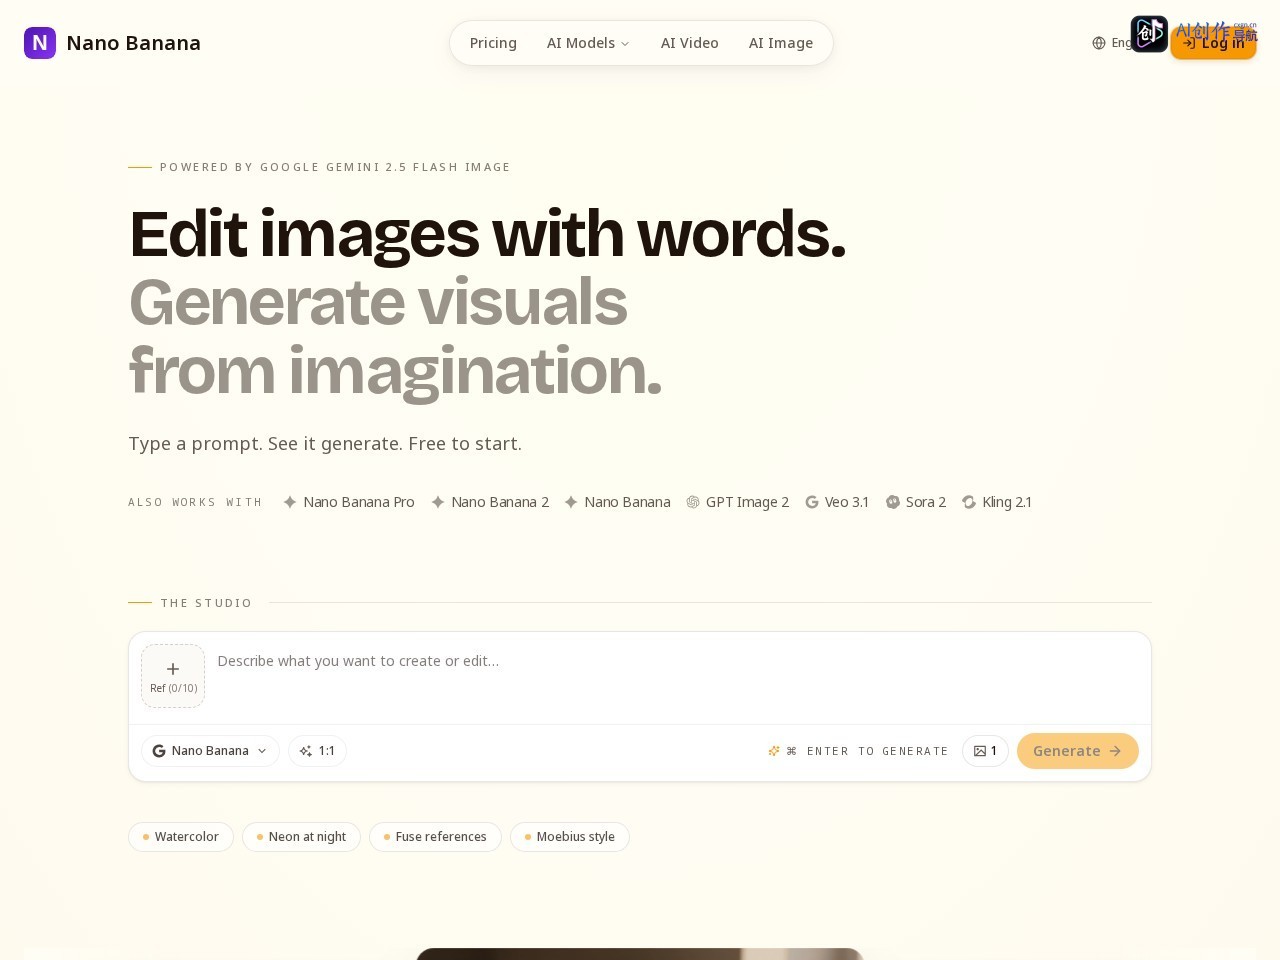This screenshot has width=1280, height=960.
Task: Open the Nano Banana model selector dropdown
Action: click(x=210, y=751)
